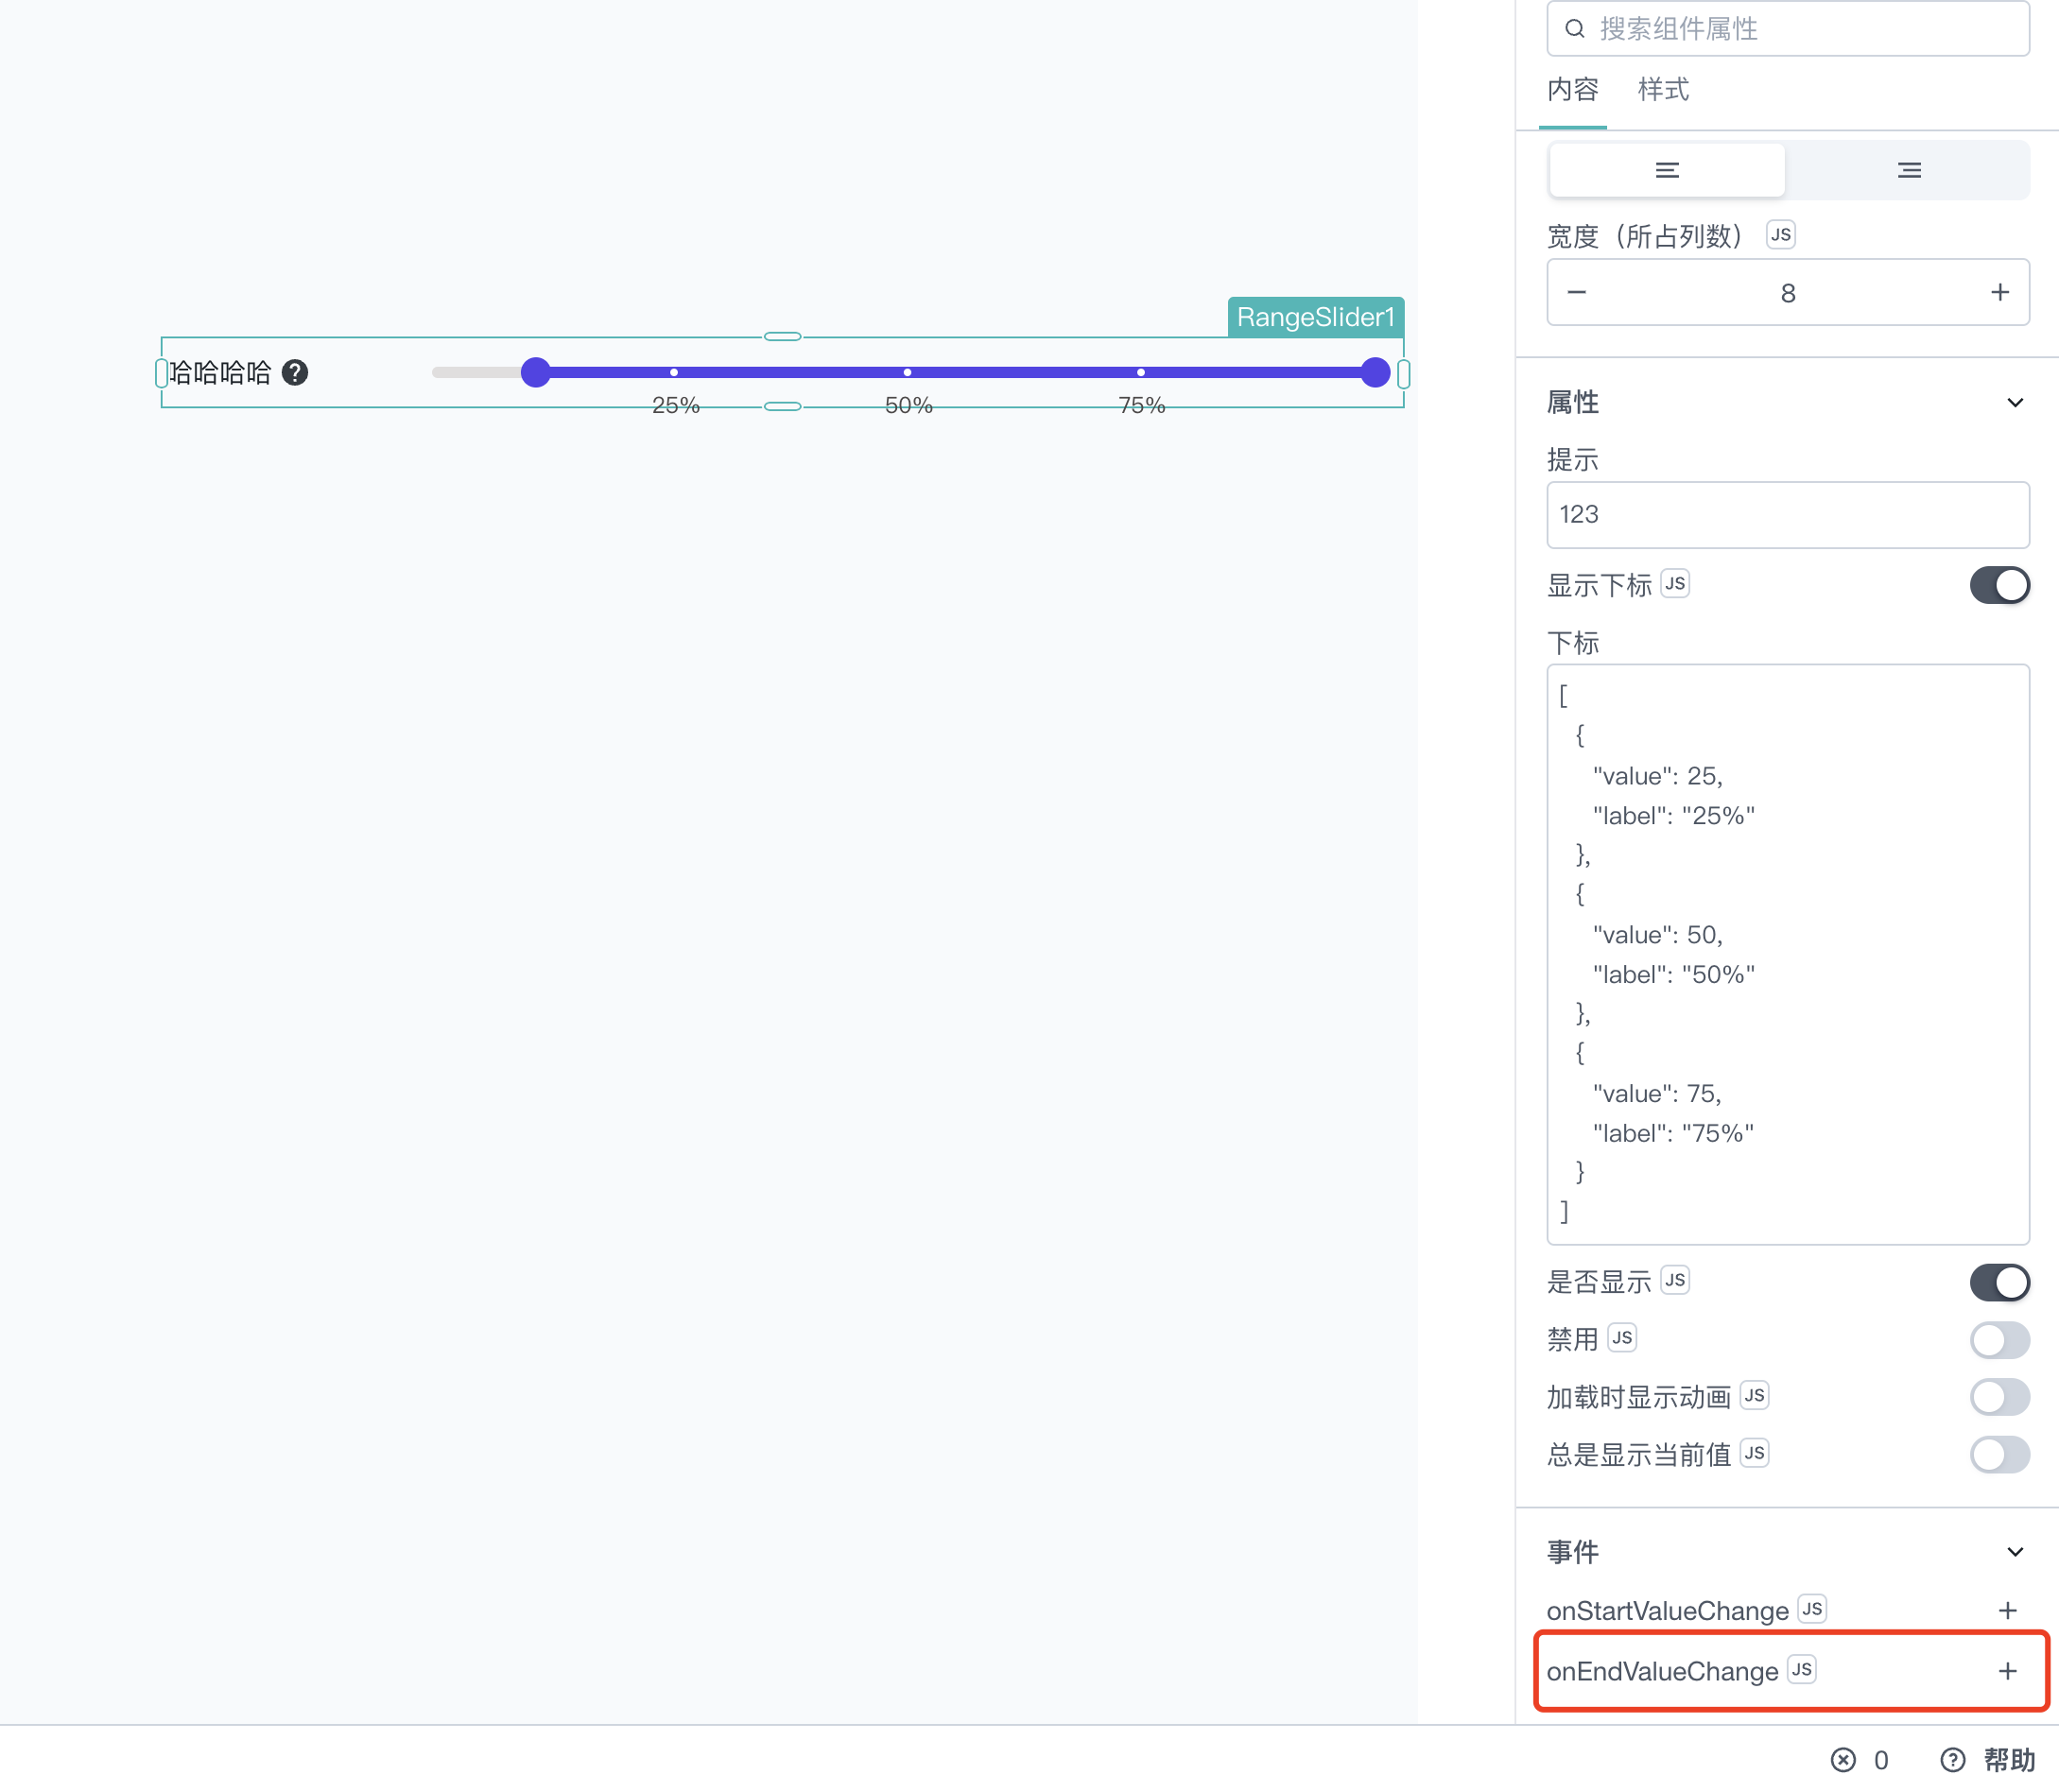Click the width value 8 field
Screen dimensions: 2059x1792
click(1788, 293)
